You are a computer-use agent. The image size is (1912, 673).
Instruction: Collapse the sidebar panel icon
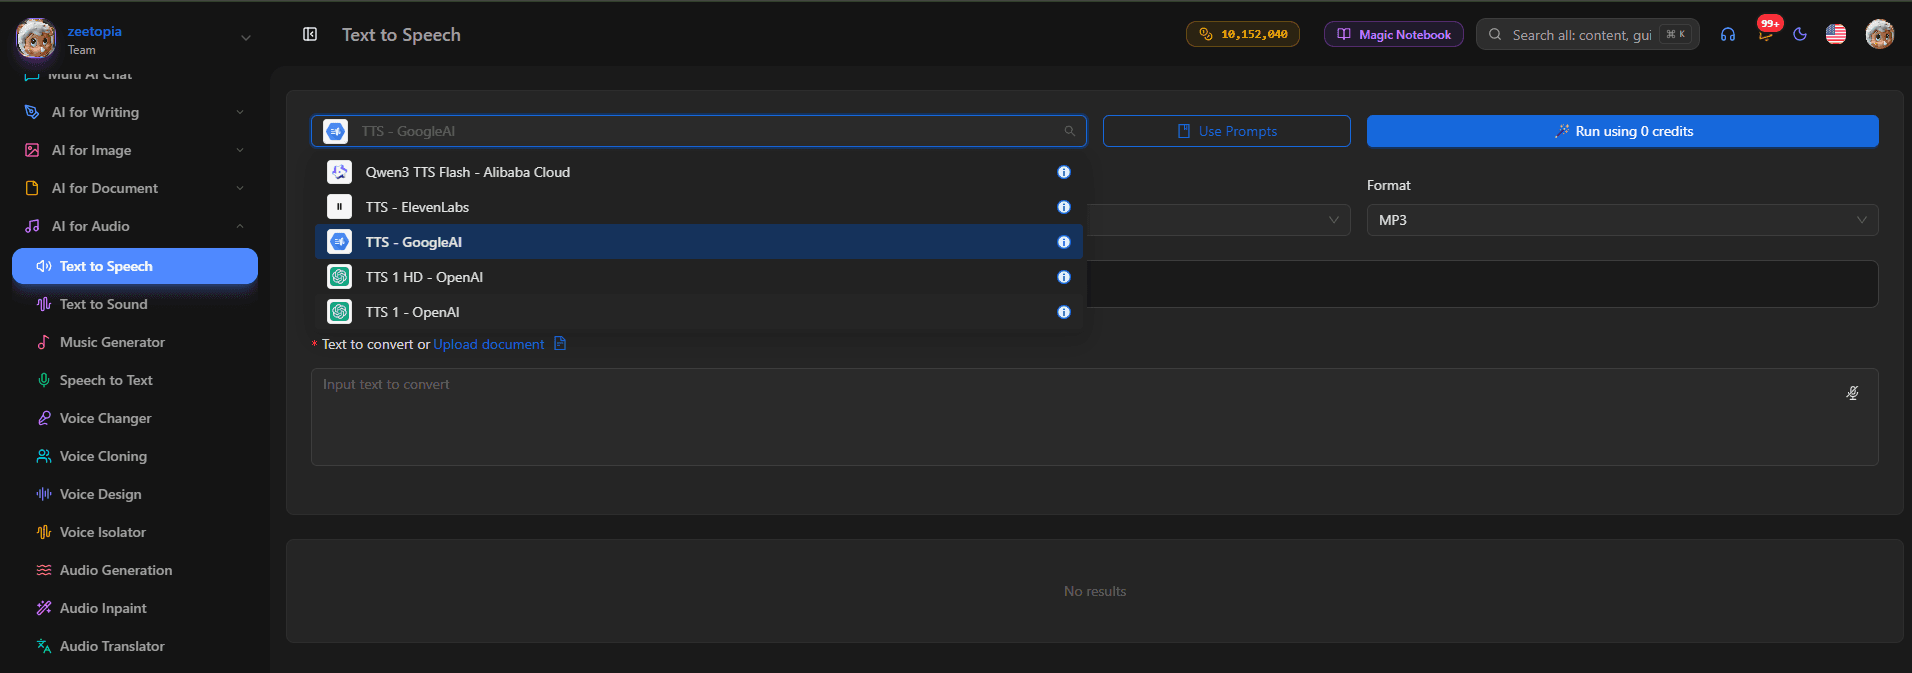click(x=310, y=34)
